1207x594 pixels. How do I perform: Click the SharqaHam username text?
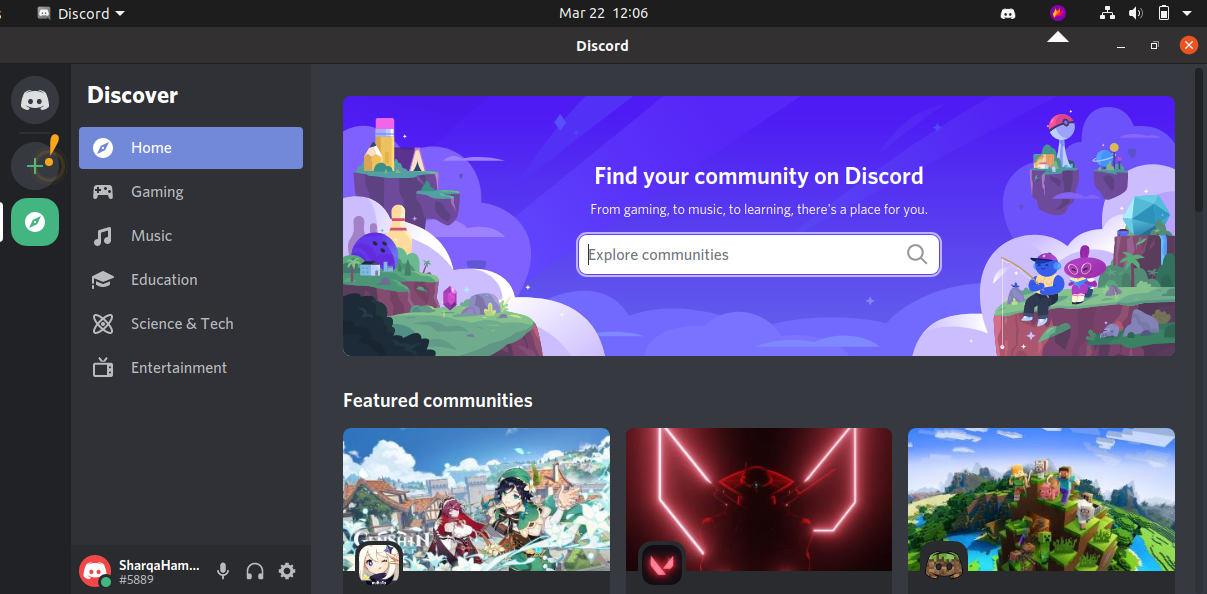pyautogui.click(x=159, y=565)
